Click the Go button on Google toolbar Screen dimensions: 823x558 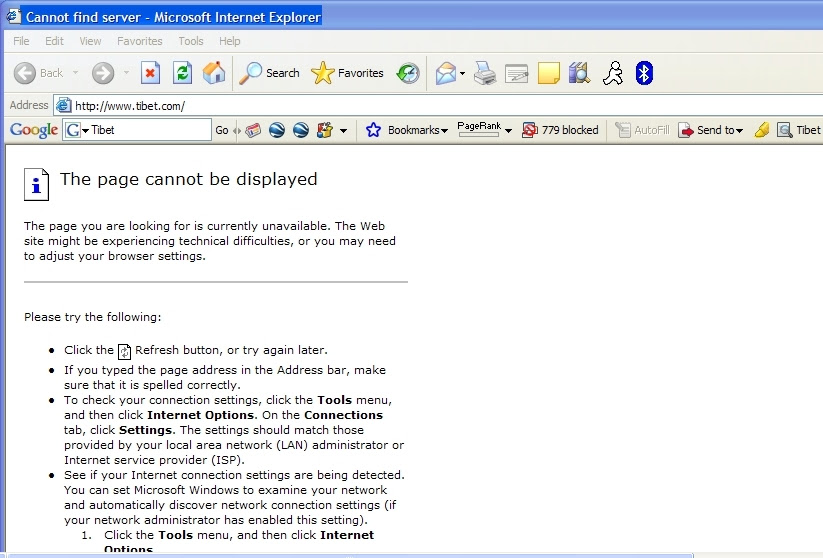point(221,130)
